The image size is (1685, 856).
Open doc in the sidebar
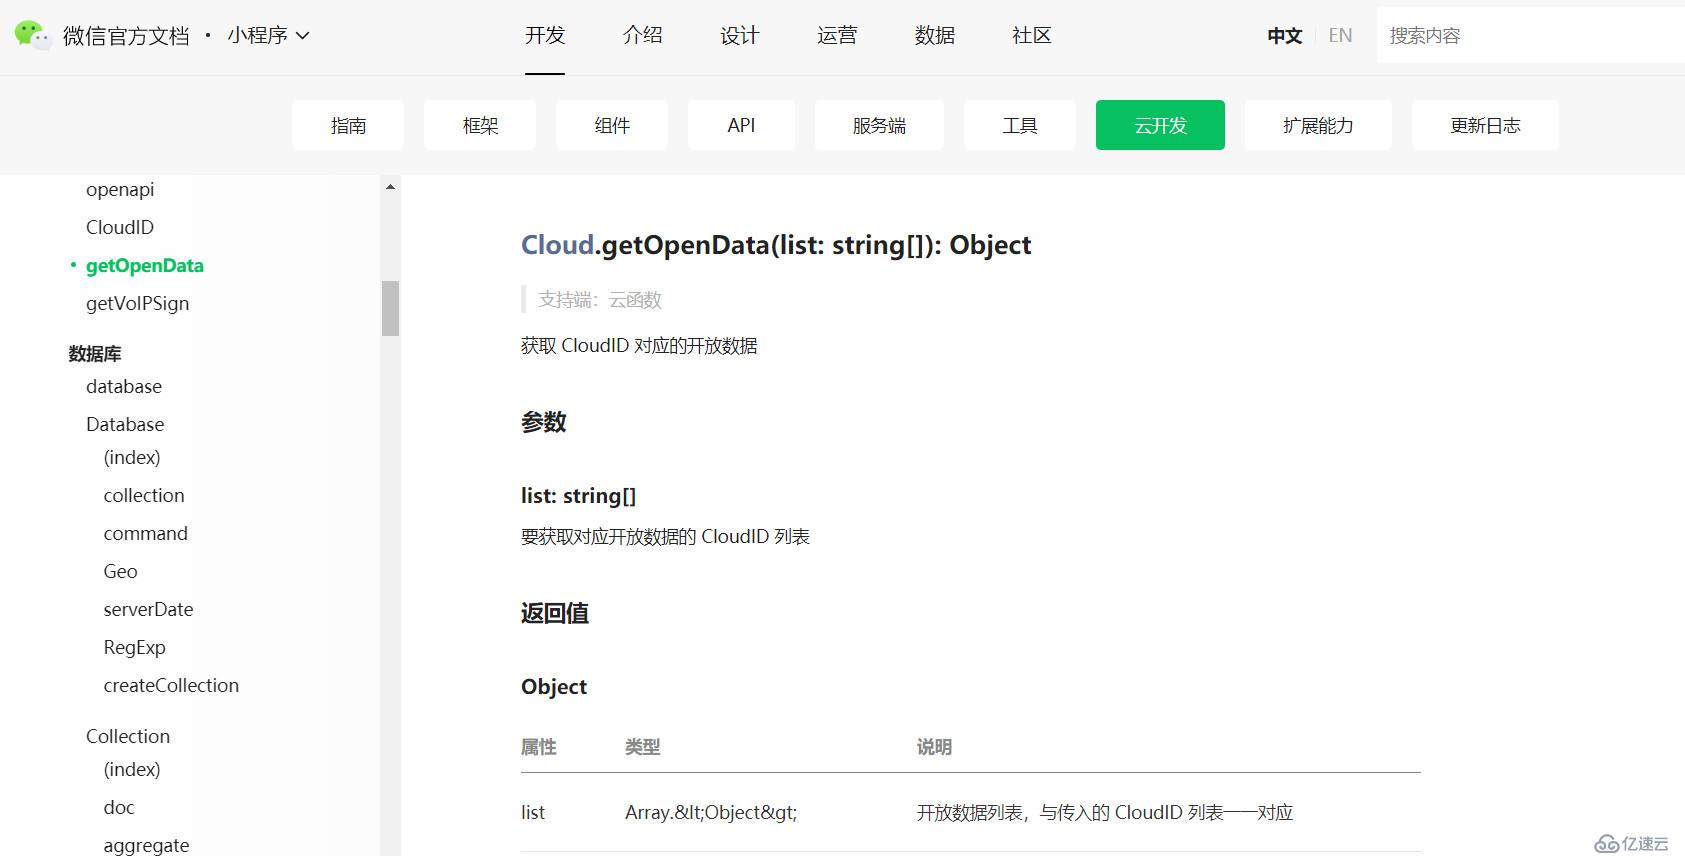[x=118, y=807]
